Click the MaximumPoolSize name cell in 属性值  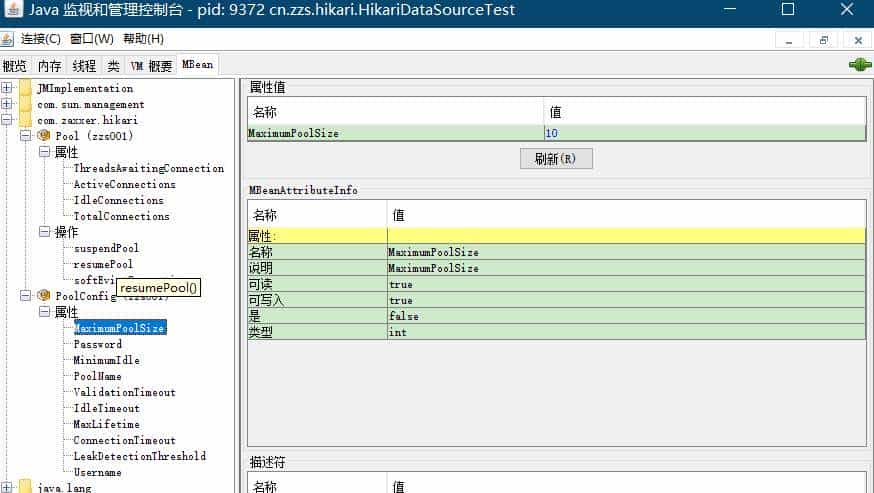(x=396, y=133)
